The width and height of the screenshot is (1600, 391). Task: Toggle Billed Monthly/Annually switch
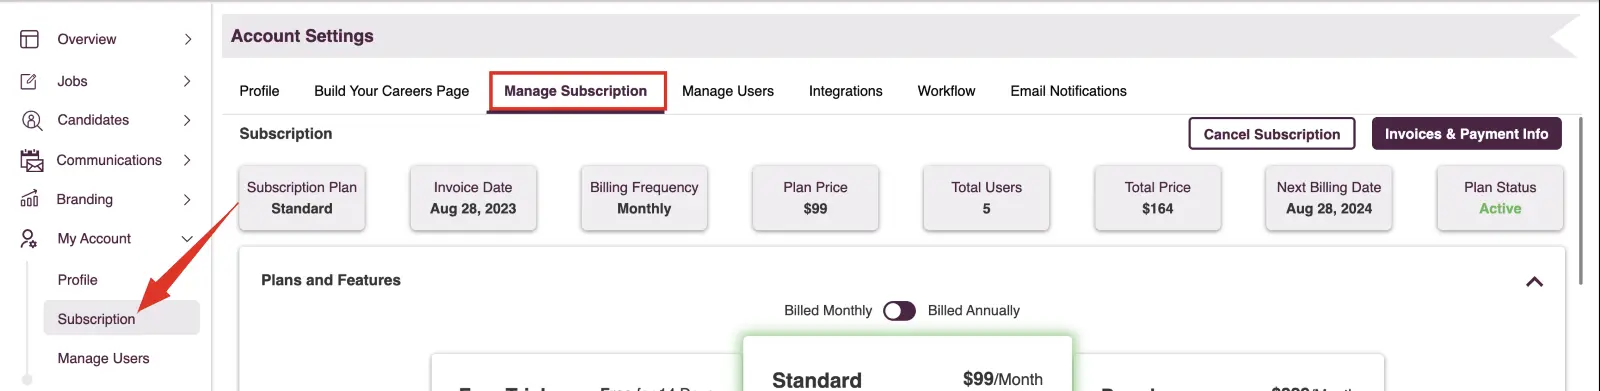tap(899, 311)
